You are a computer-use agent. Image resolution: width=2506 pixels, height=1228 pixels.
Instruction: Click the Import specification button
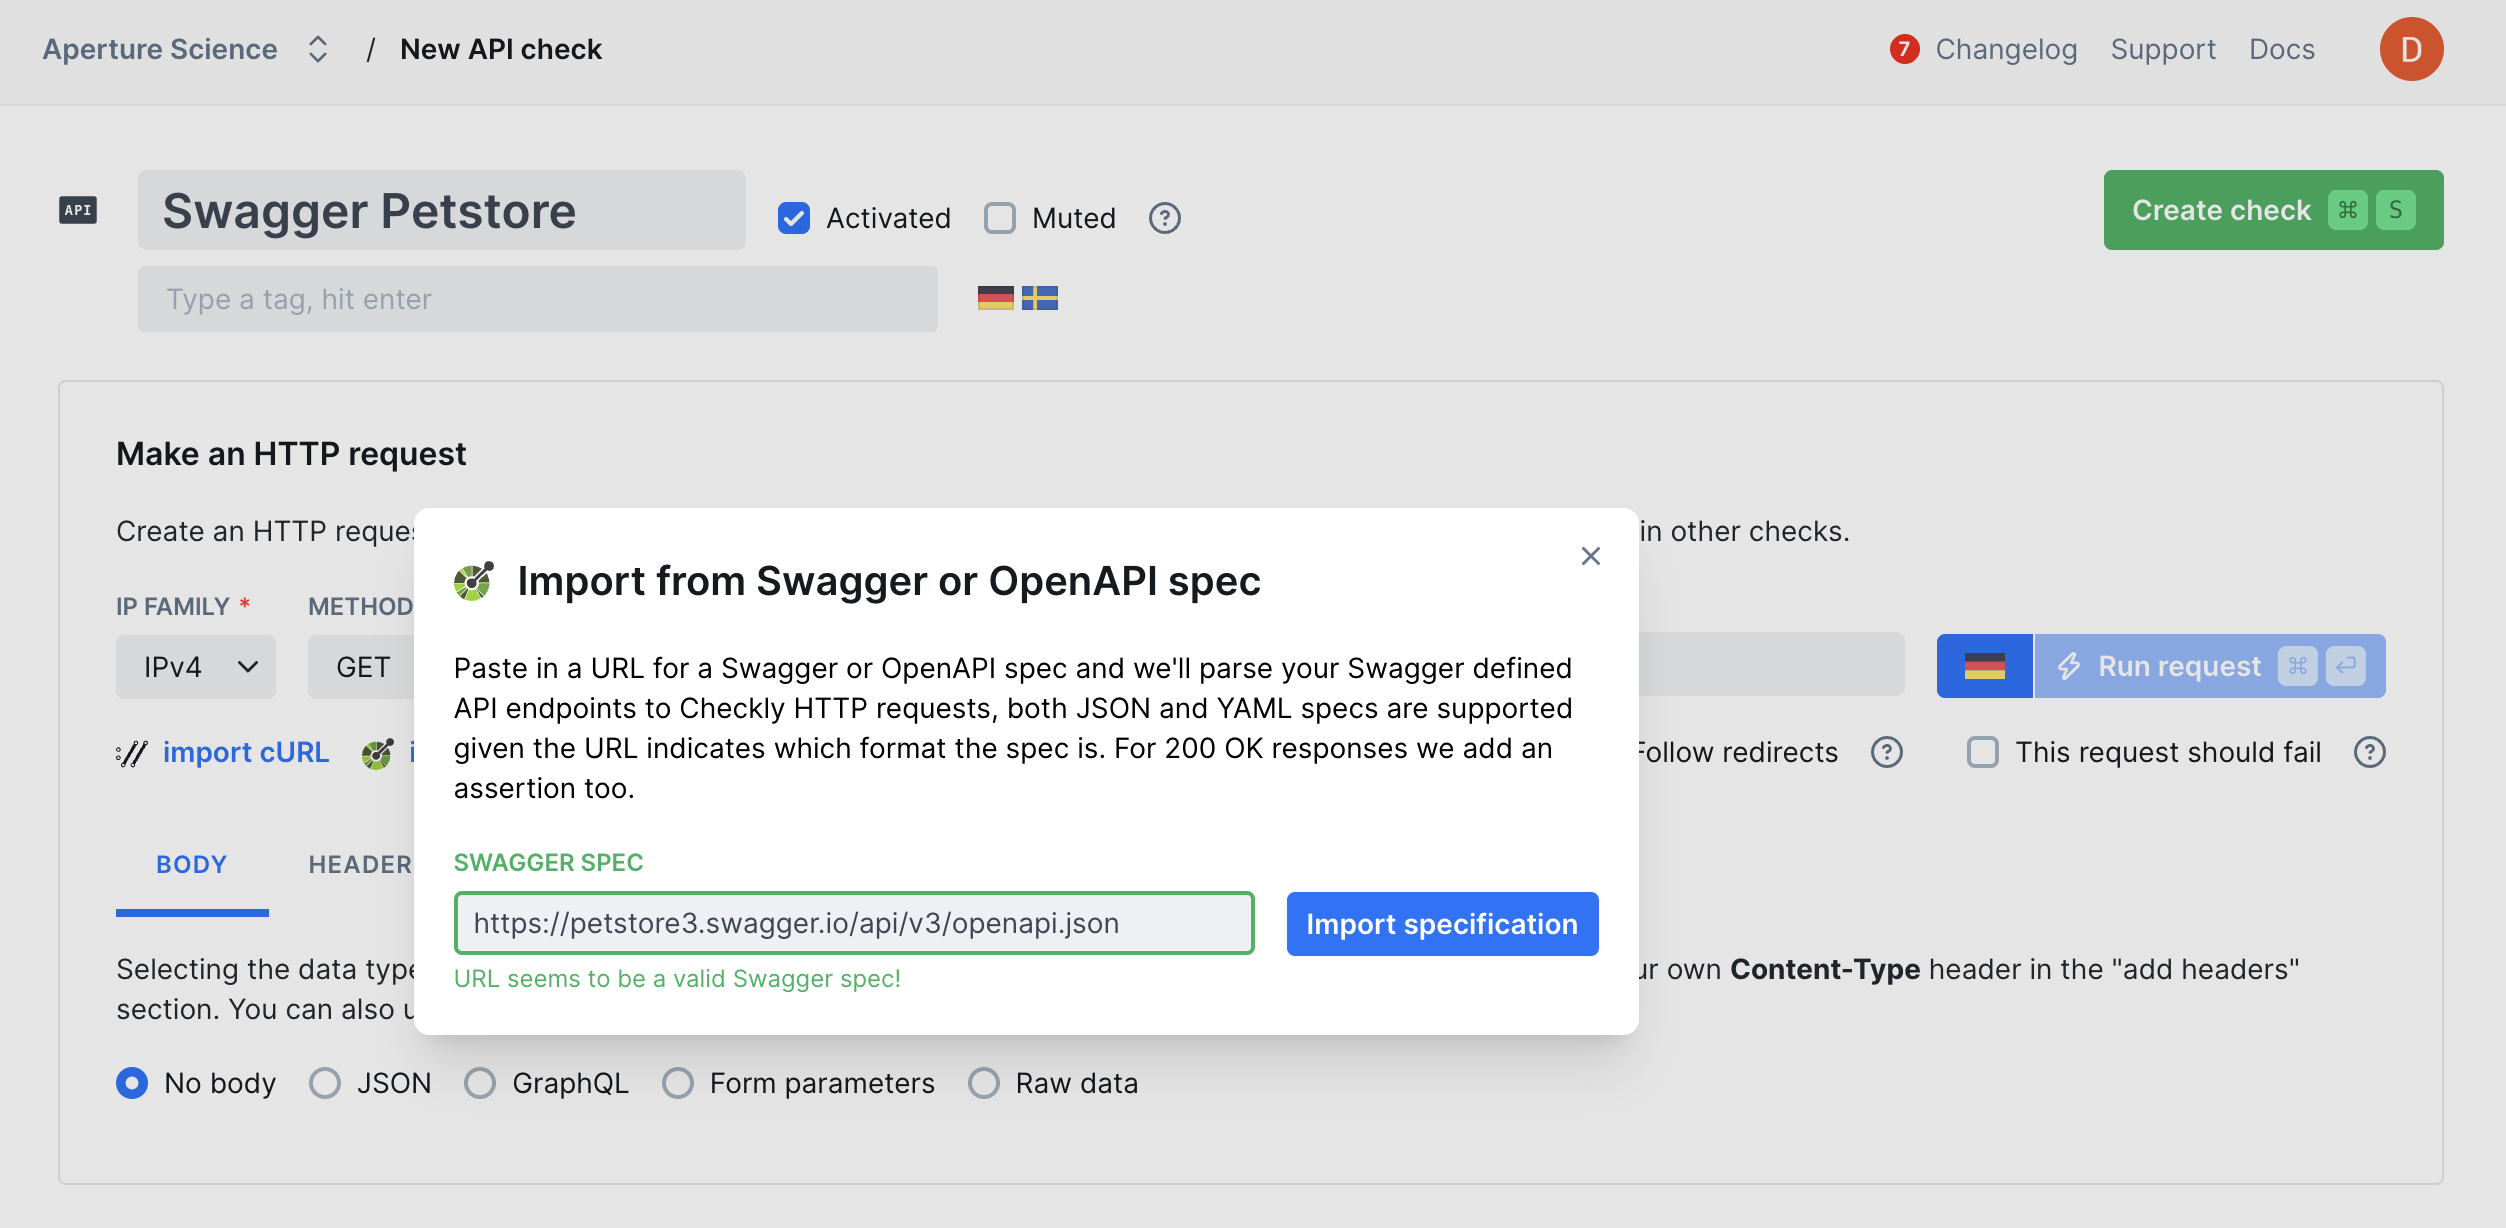pyautogui.click(x=1441, y=924)
